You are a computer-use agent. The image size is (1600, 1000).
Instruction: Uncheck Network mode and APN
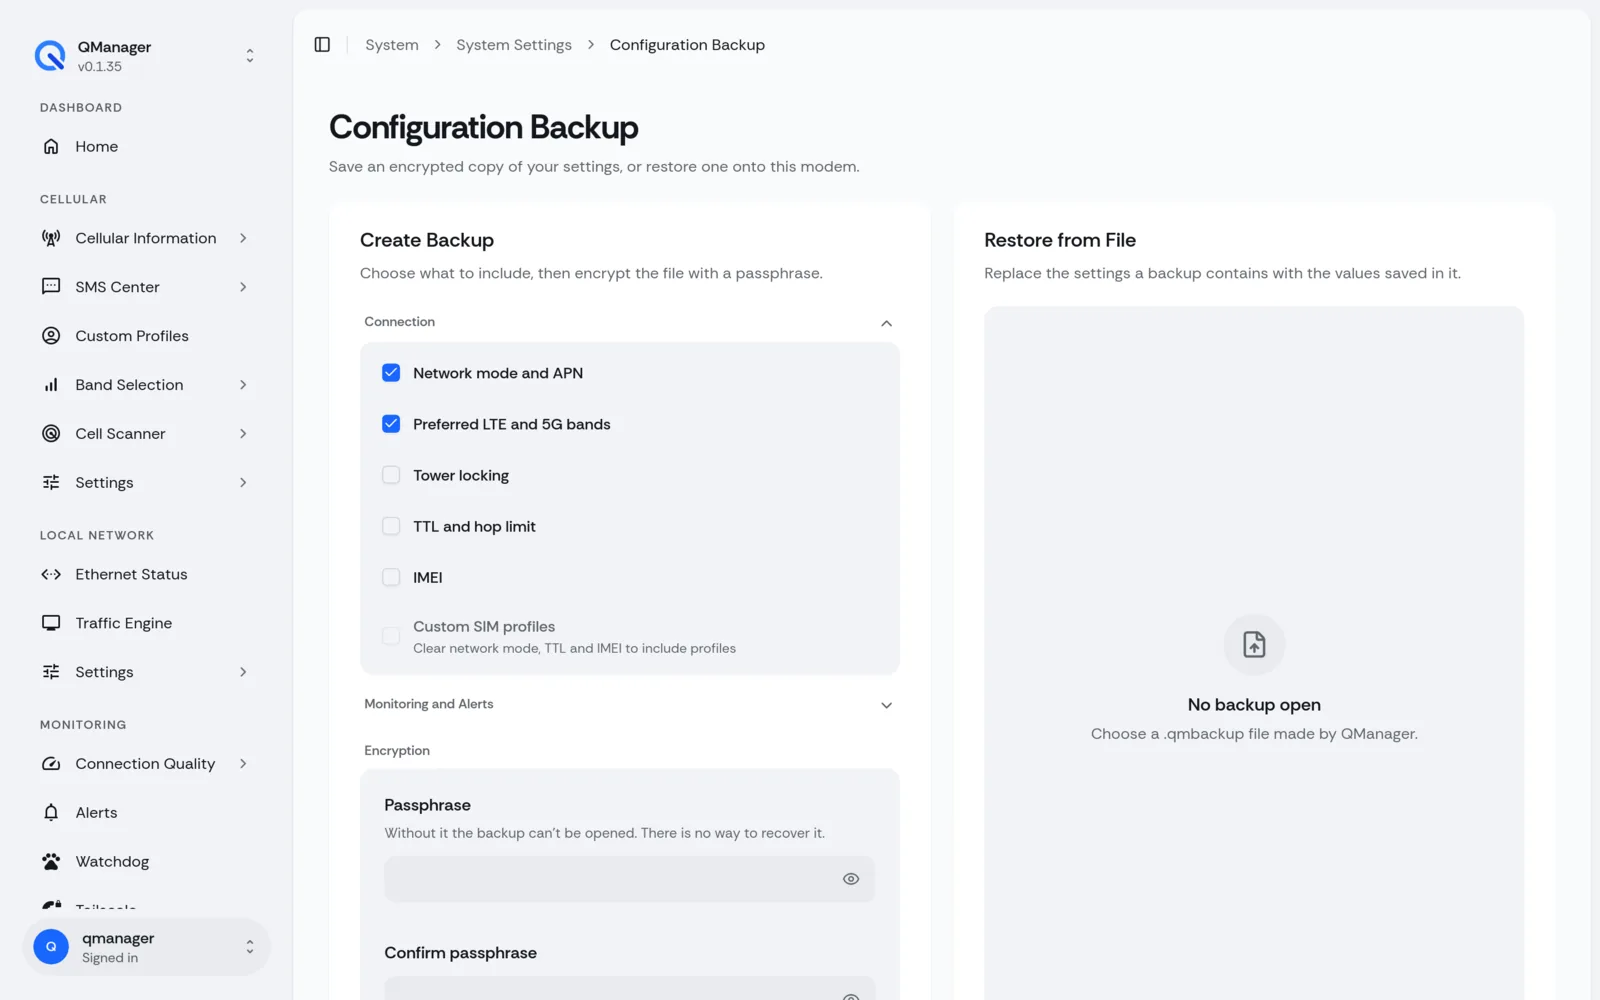[x=391, y=373]
